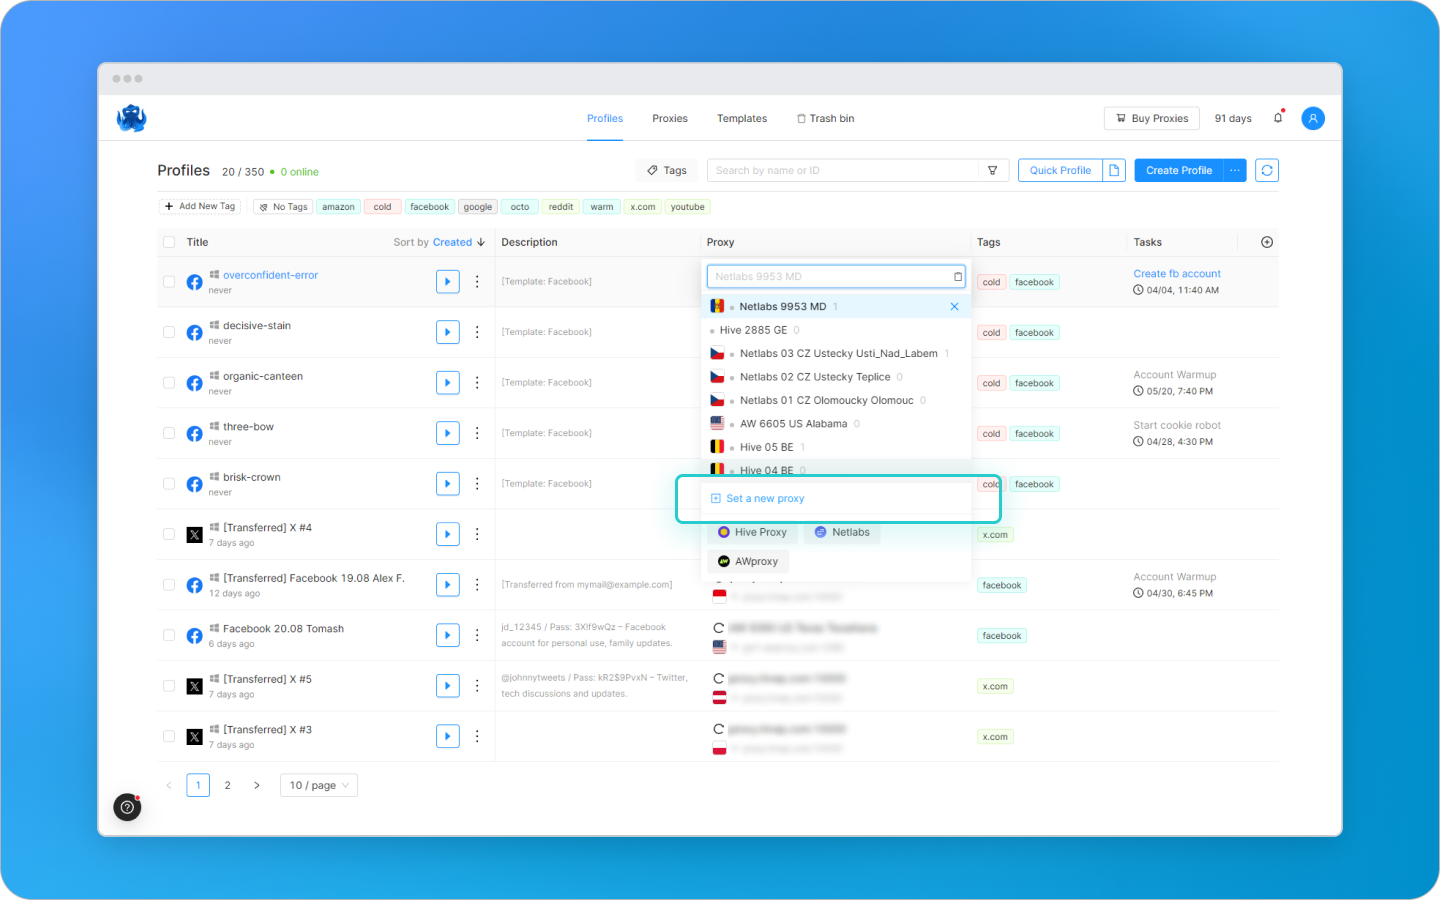Image resolution: width=1440 pixels, height=900 pixels.
Task: Open the notifications bell
Action: [1278, 118]
